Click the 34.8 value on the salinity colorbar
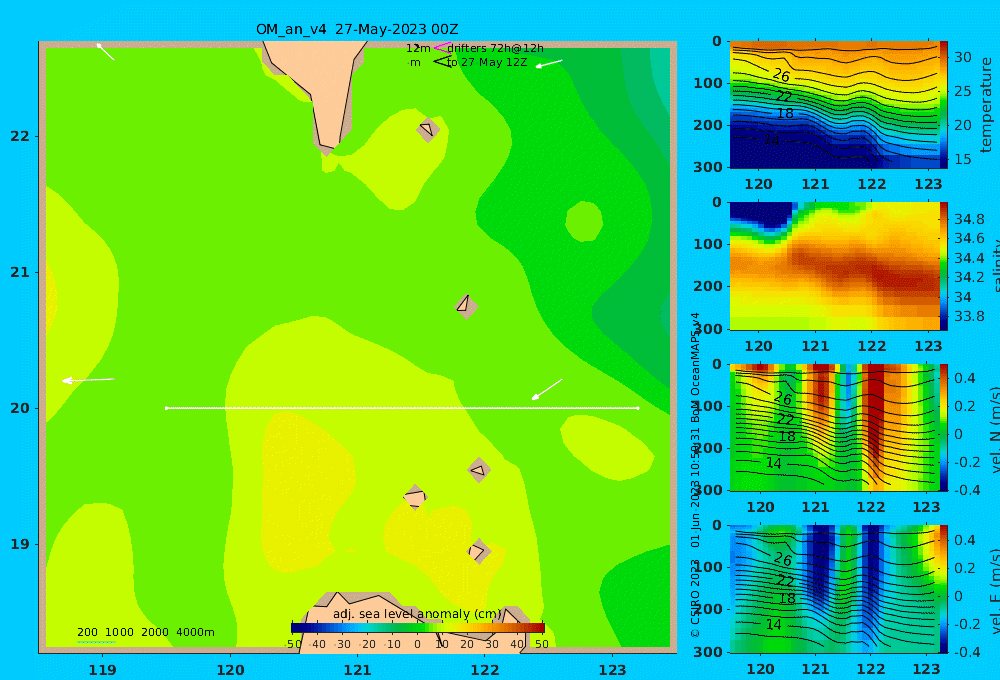This screenshot has height=680, width=1000. (969, 219)
